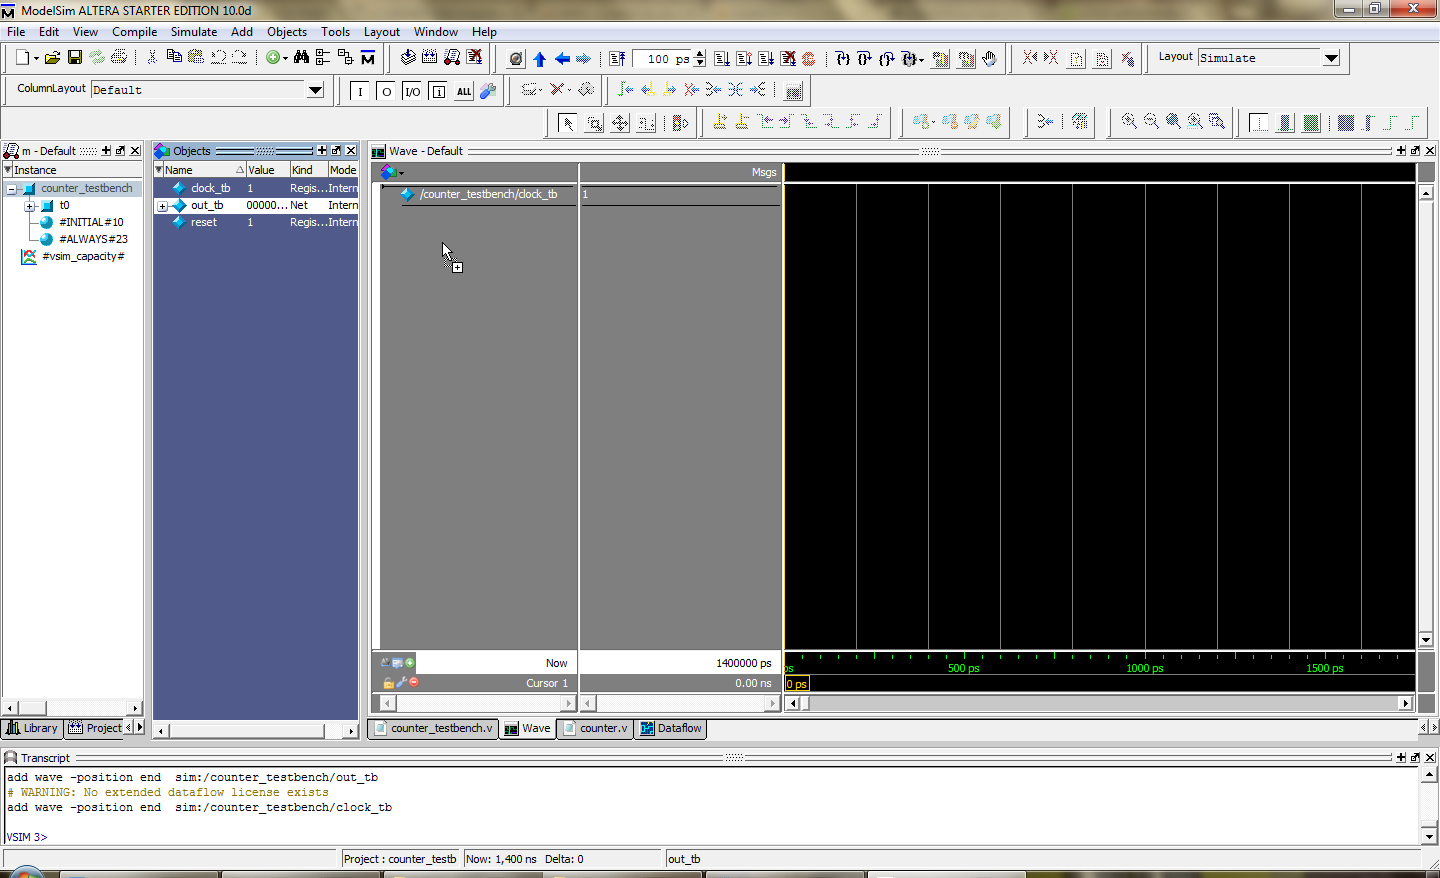Increase the run length stepper value
This screenshot has height=878, width=1440.
coord(700,54)
